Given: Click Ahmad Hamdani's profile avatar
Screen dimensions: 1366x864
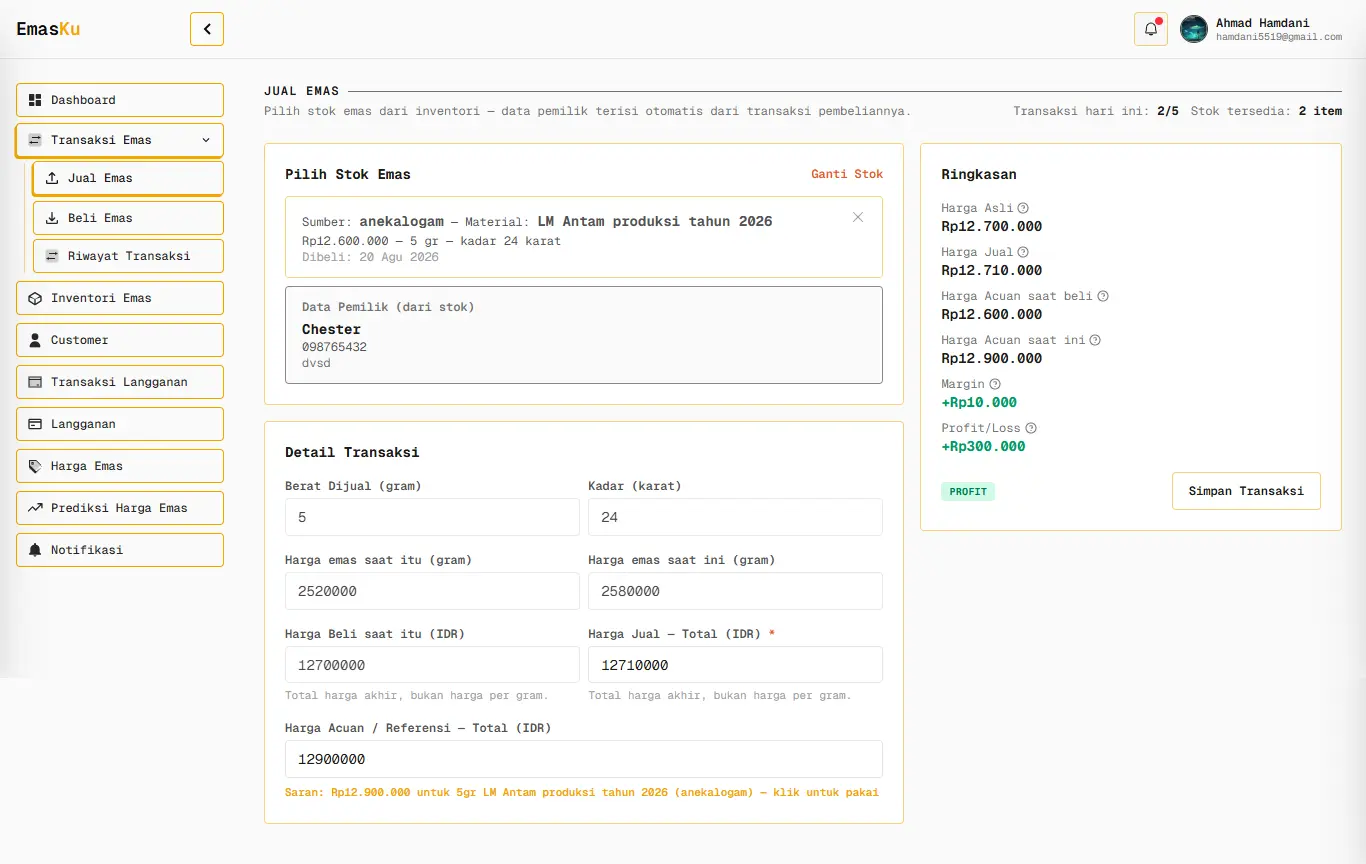Looking at the screenshot, I should pyautogui.click(x=1194, y=29).
